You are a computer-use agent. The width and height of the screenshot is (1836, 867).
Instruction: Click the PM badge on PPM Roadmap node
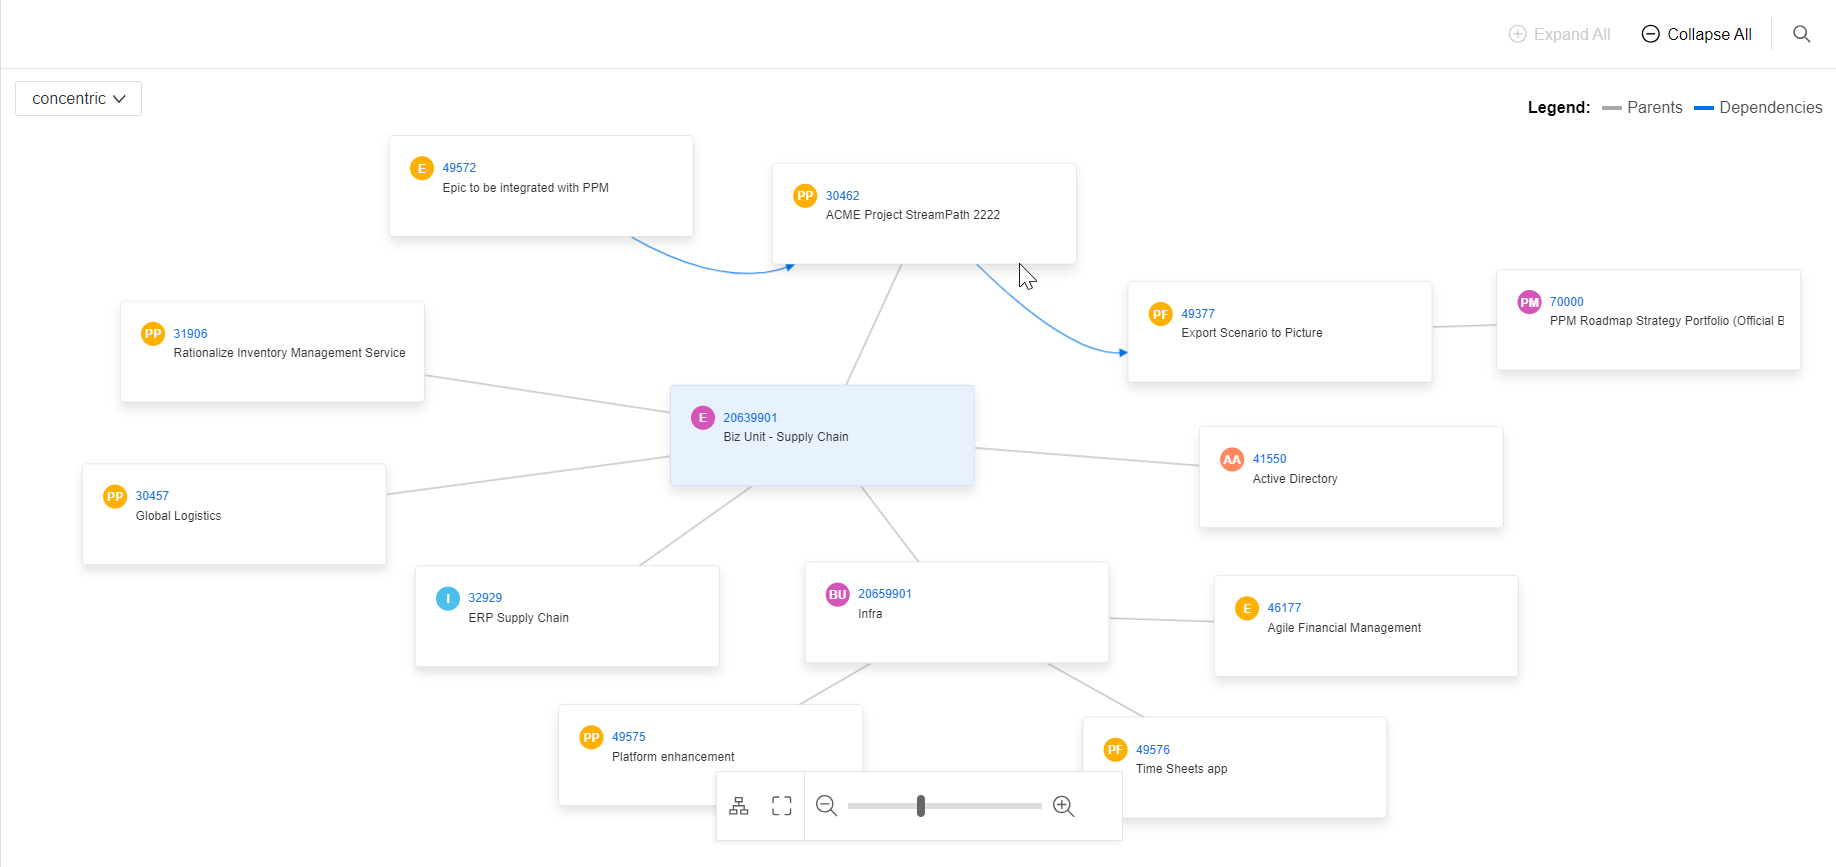[1529, 302]
